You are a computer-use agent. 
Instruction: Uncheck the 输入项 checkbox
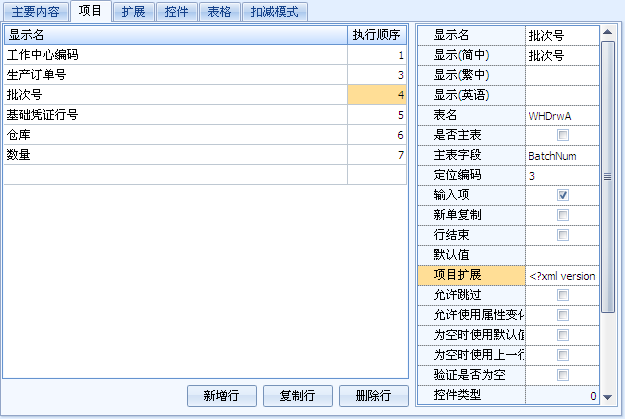point(563,195)
